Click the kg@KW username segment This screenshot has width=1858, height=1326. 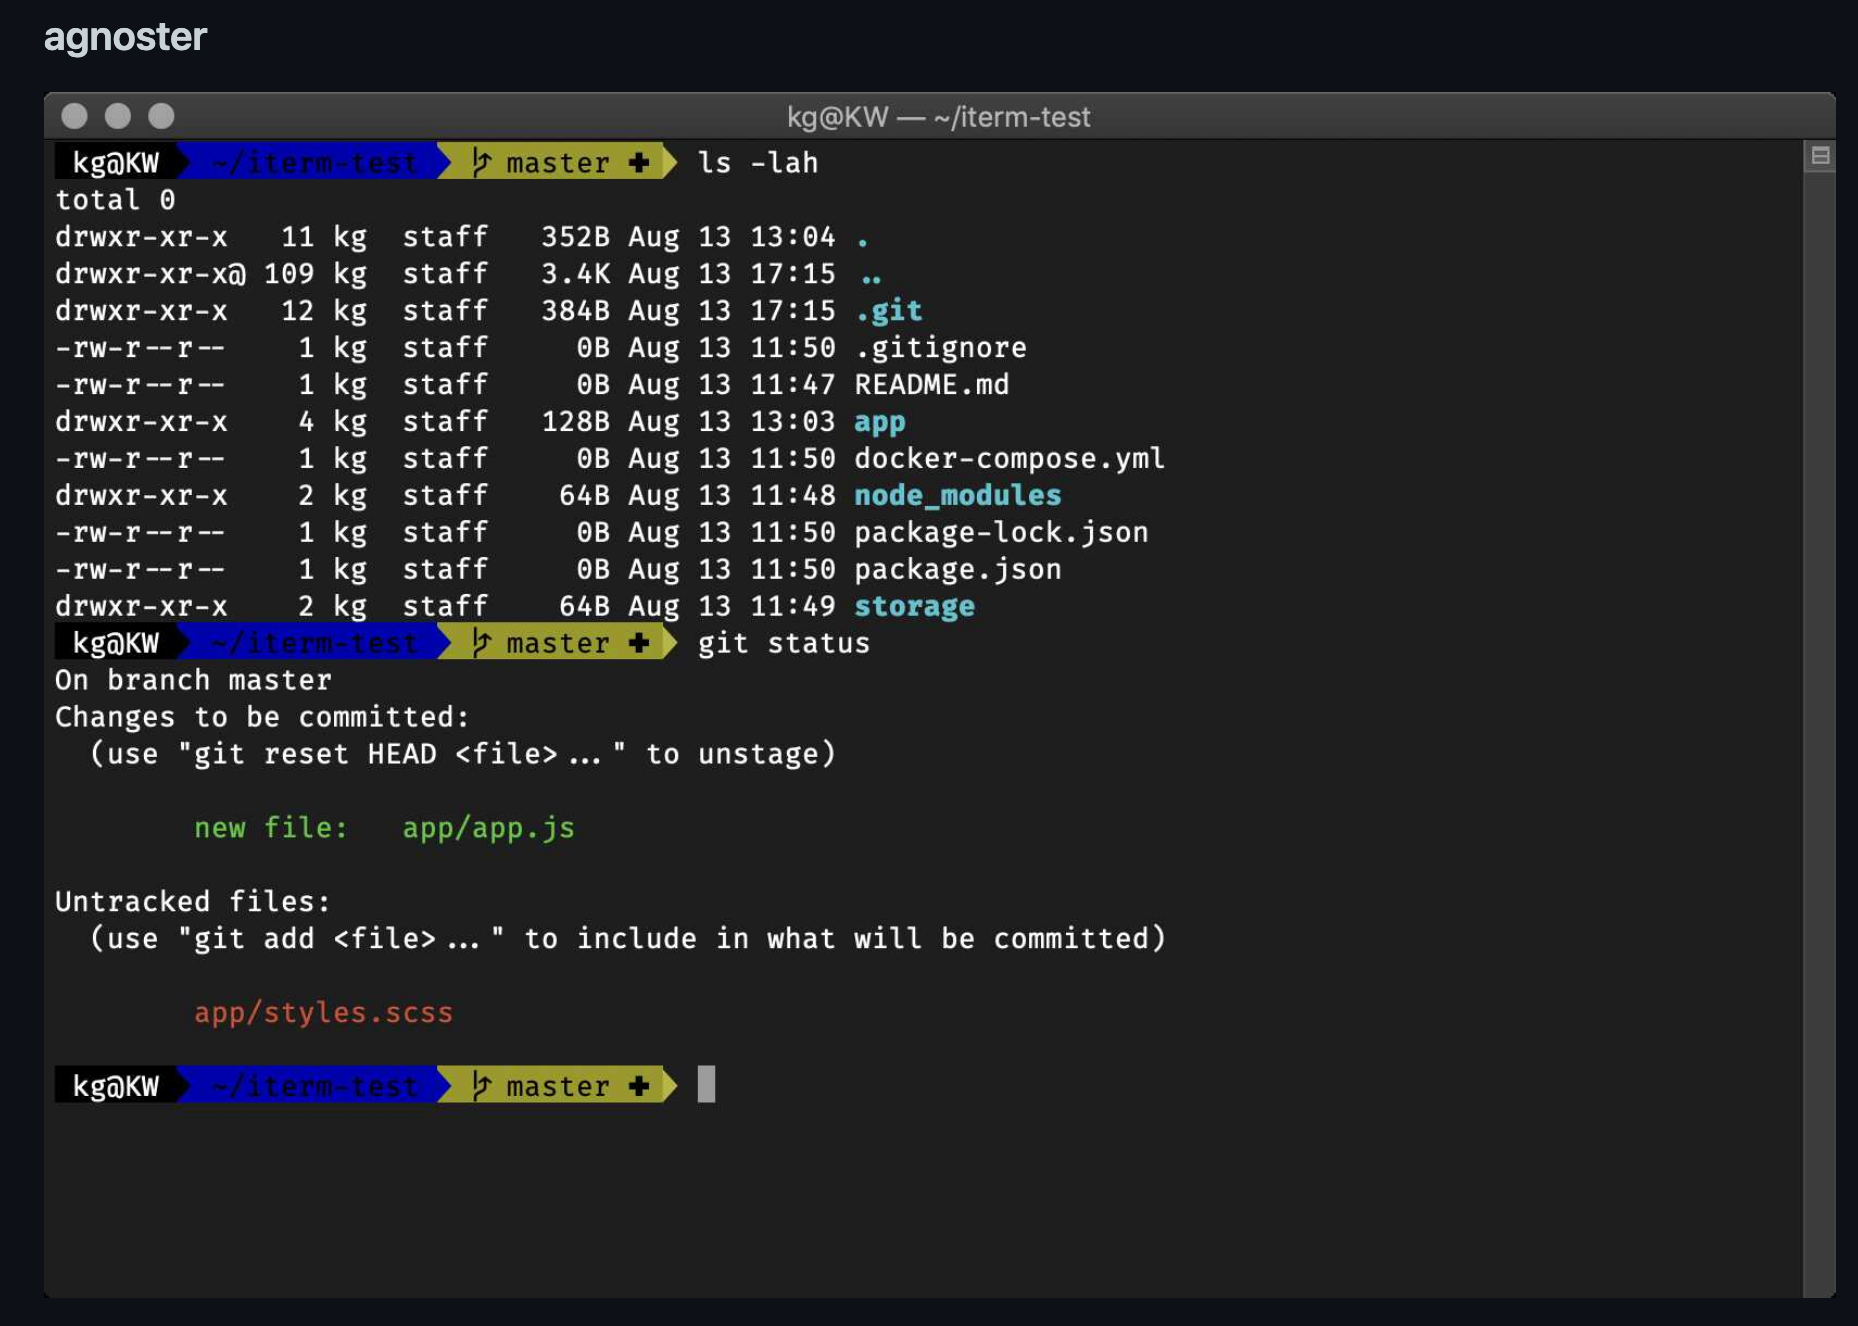pos(115,162)
